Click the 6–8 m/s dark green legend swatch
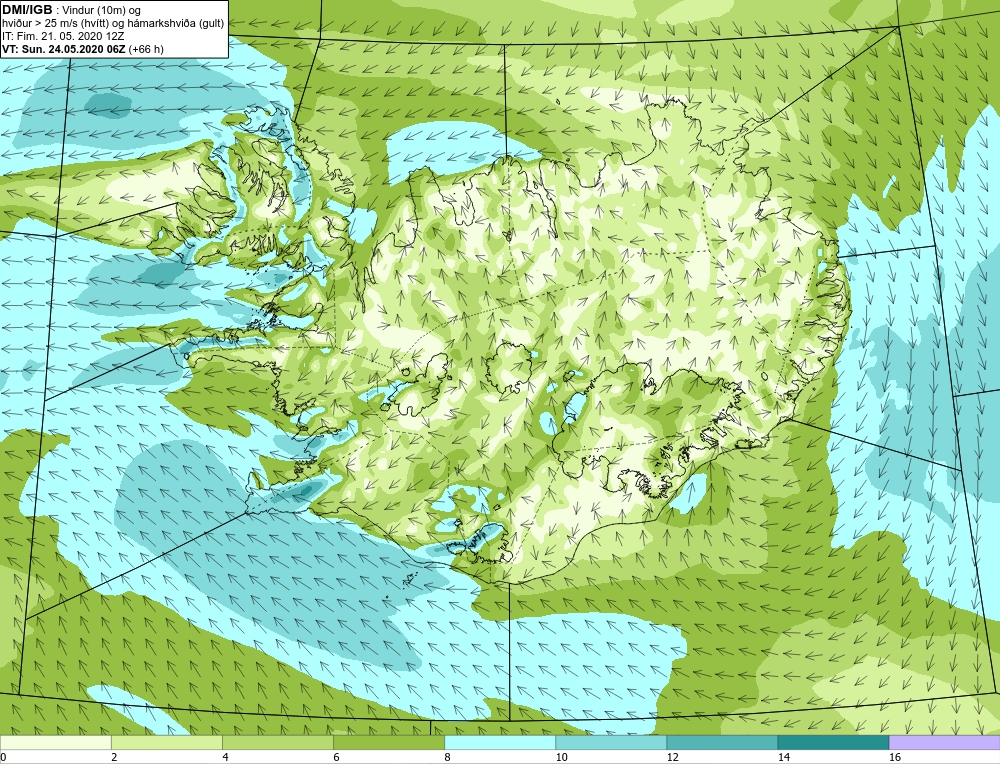The width and height of the screenshot is (1000, 764). coord(388,742)
